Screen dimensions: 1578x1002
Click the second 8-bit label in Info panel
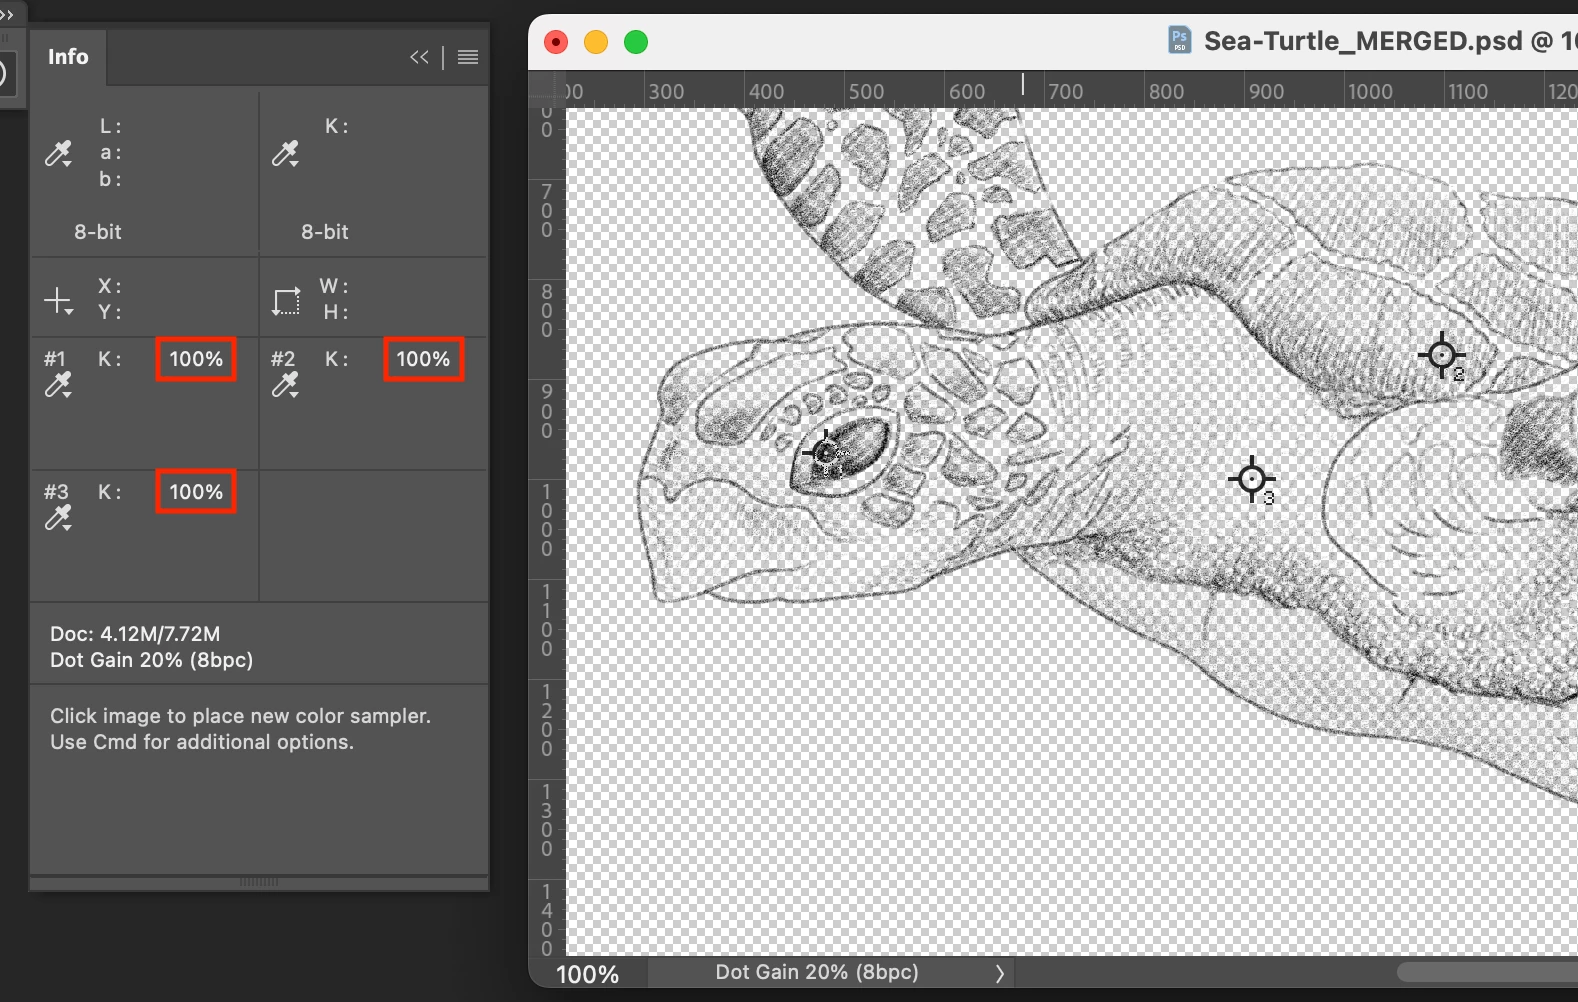coord(325,232)
